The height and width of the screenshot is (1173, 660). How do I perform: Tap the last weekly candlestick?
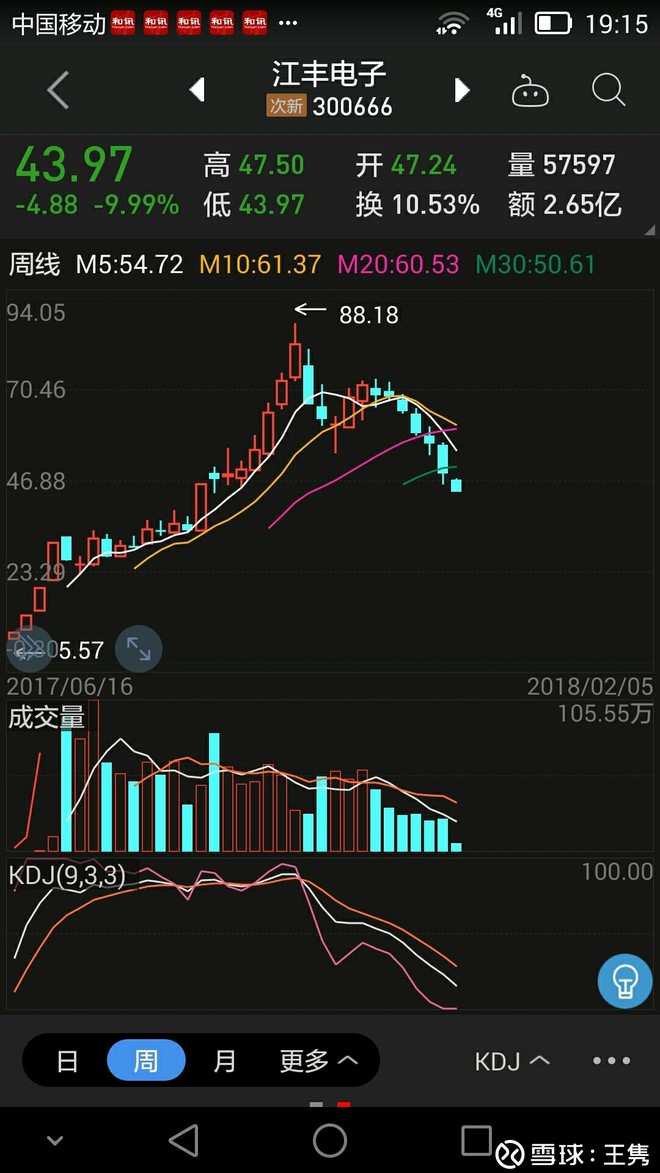tap(456, 486)
